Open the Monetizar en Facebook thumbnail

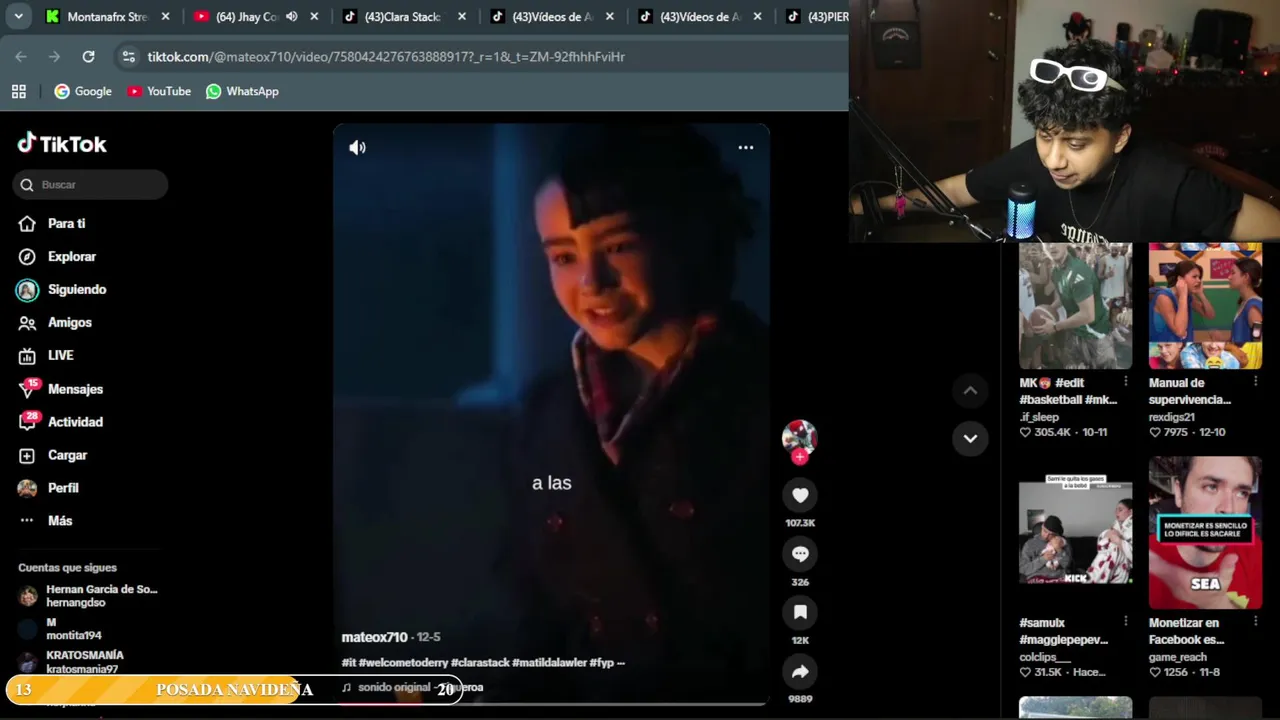(1205, 533)
